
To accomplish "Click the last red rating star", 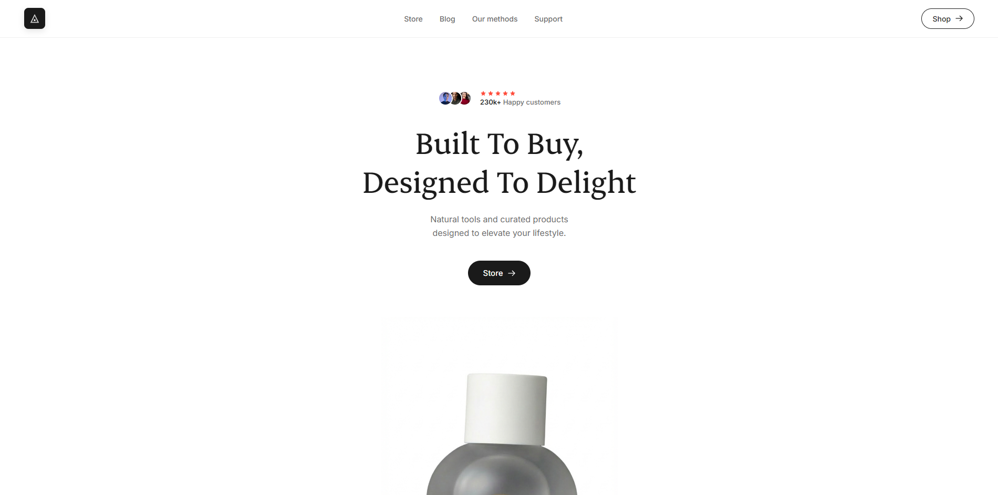I will coord(512,94).
